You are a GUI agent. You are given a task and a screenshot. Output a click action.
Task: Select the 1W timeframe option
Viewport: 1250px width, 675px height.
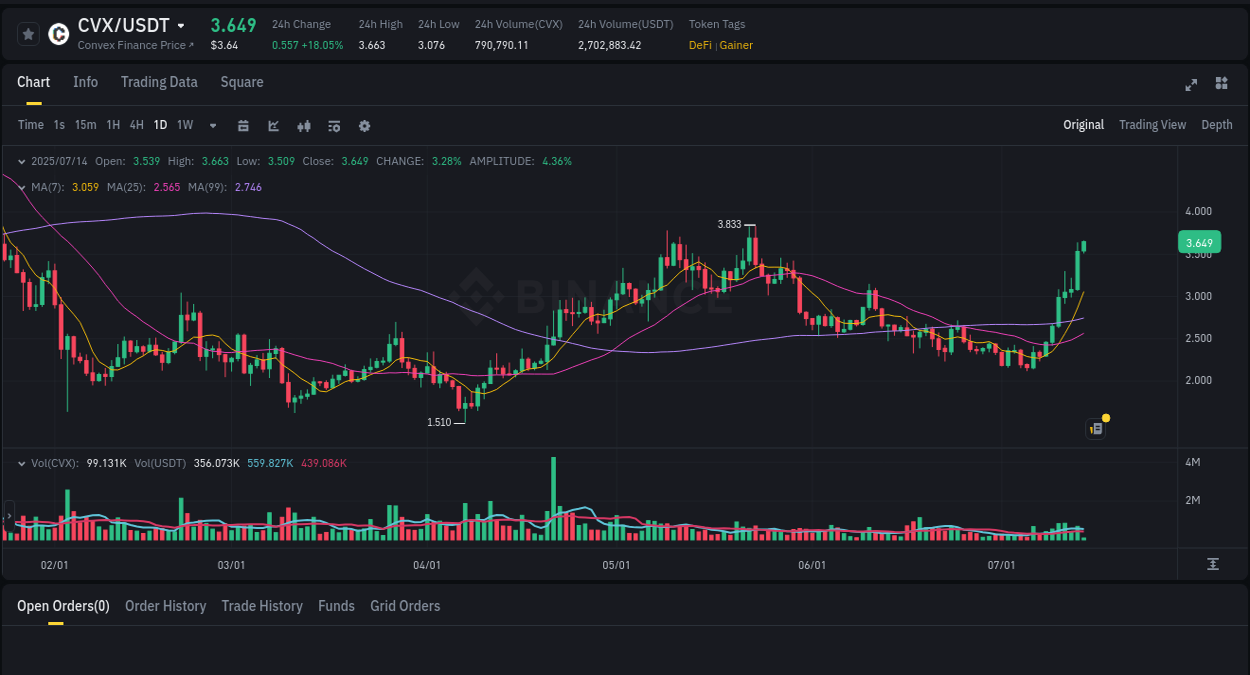click(x=184, y=125)
